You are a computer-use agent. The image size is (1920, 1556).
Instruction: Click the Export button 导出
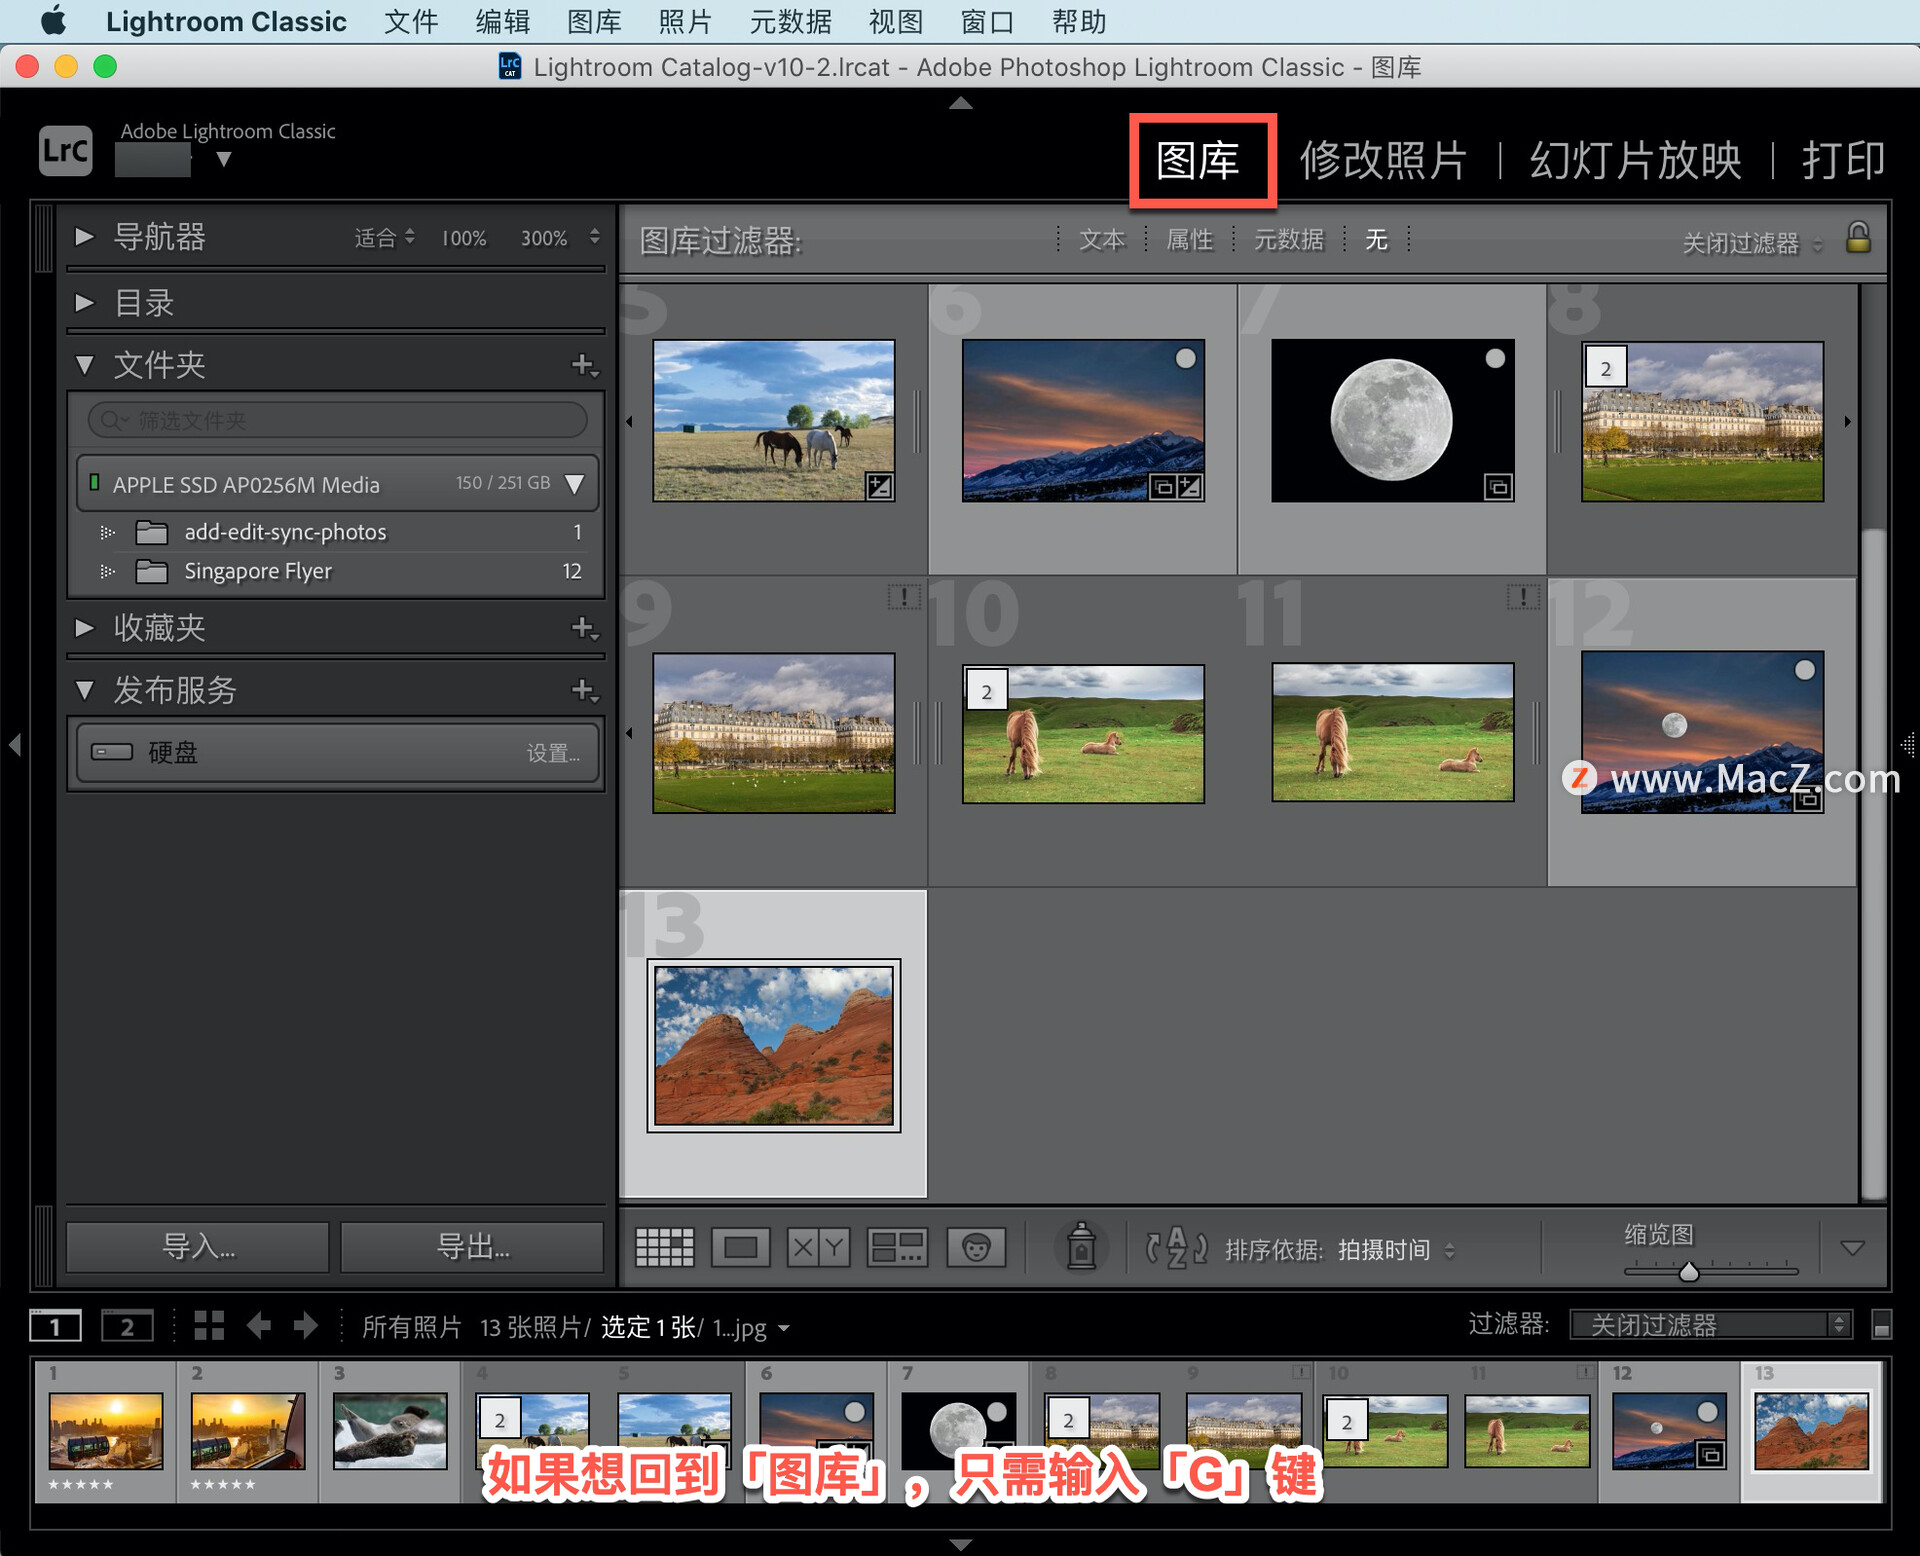[x=472, y=1247]
